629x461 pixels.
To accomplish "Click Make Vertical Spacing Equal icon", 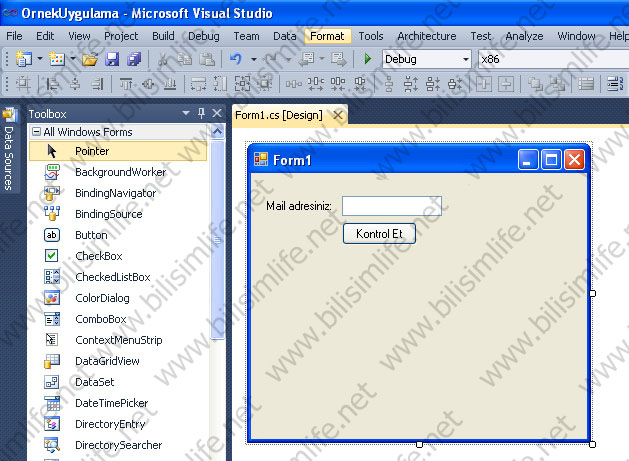I will point(389,84).
